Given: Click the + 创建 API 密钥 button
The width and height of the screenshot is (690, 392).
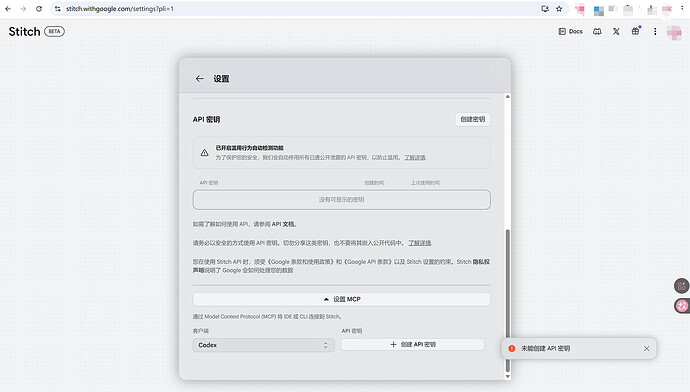Looking at the screenshot, I should coord(413,344).
